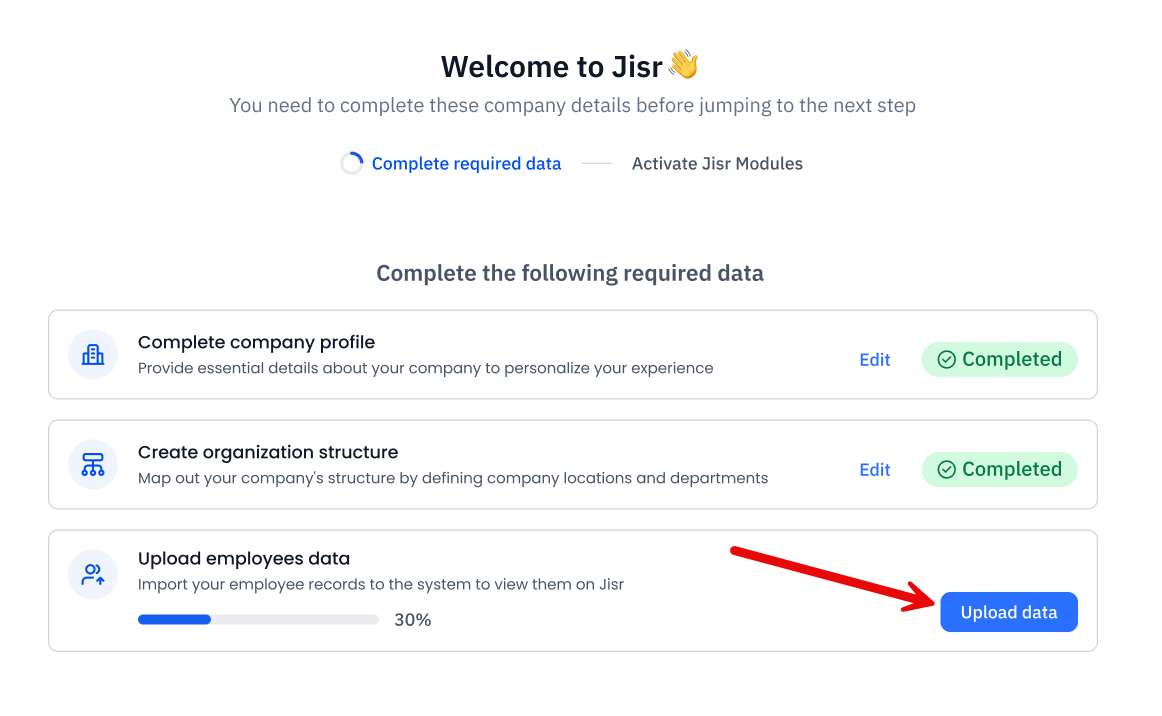This screenshot has width=1162, height=716.
Task: Click the checkmark icon on first Completed badge
Action: click(945, 359)
